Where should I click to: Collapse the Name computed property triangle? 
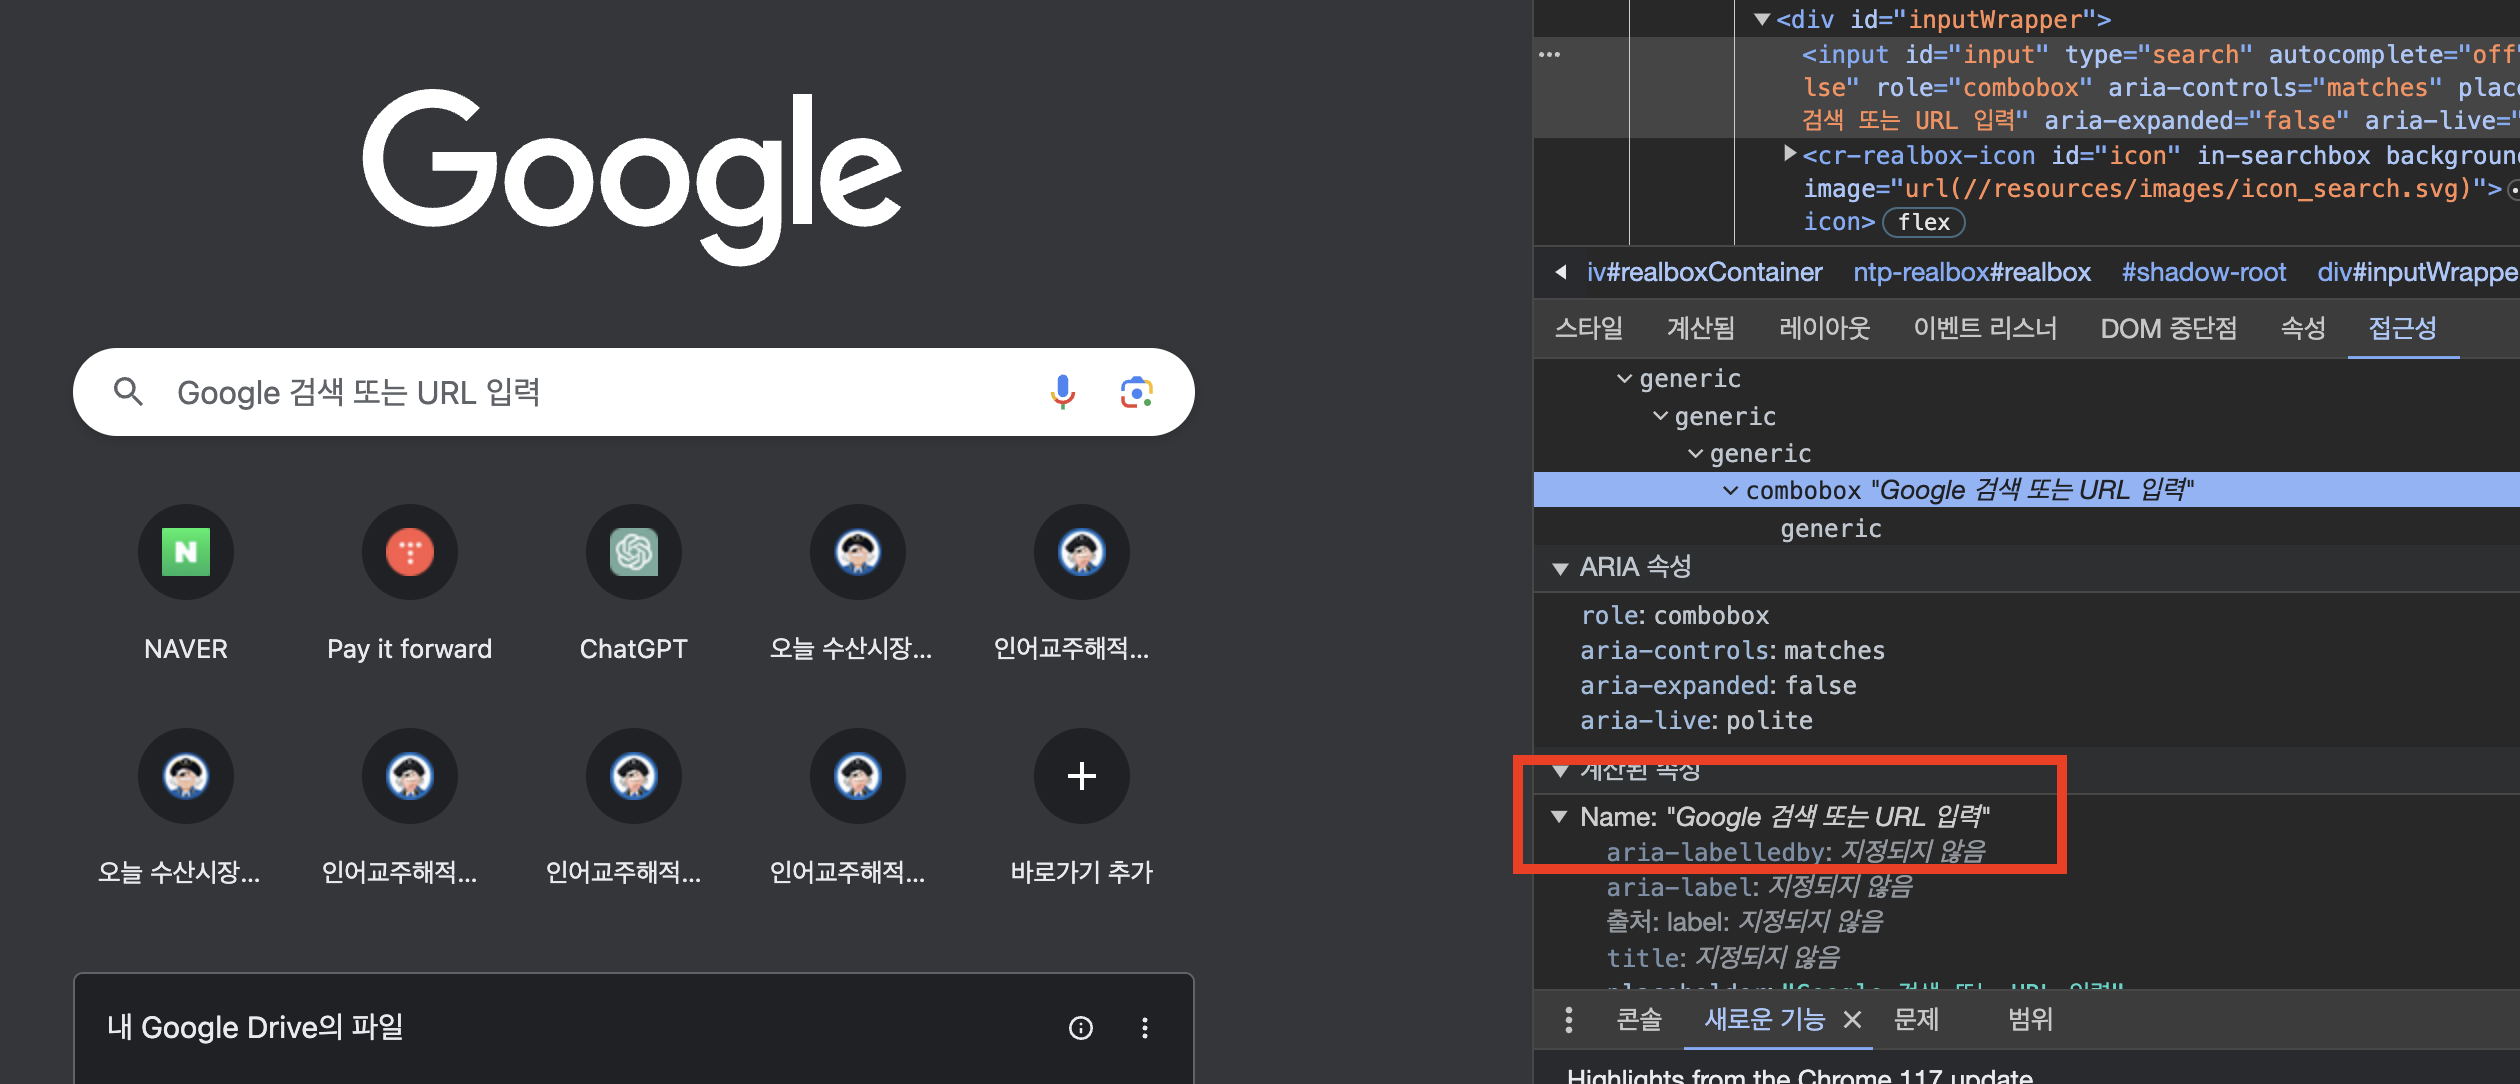1559,817
